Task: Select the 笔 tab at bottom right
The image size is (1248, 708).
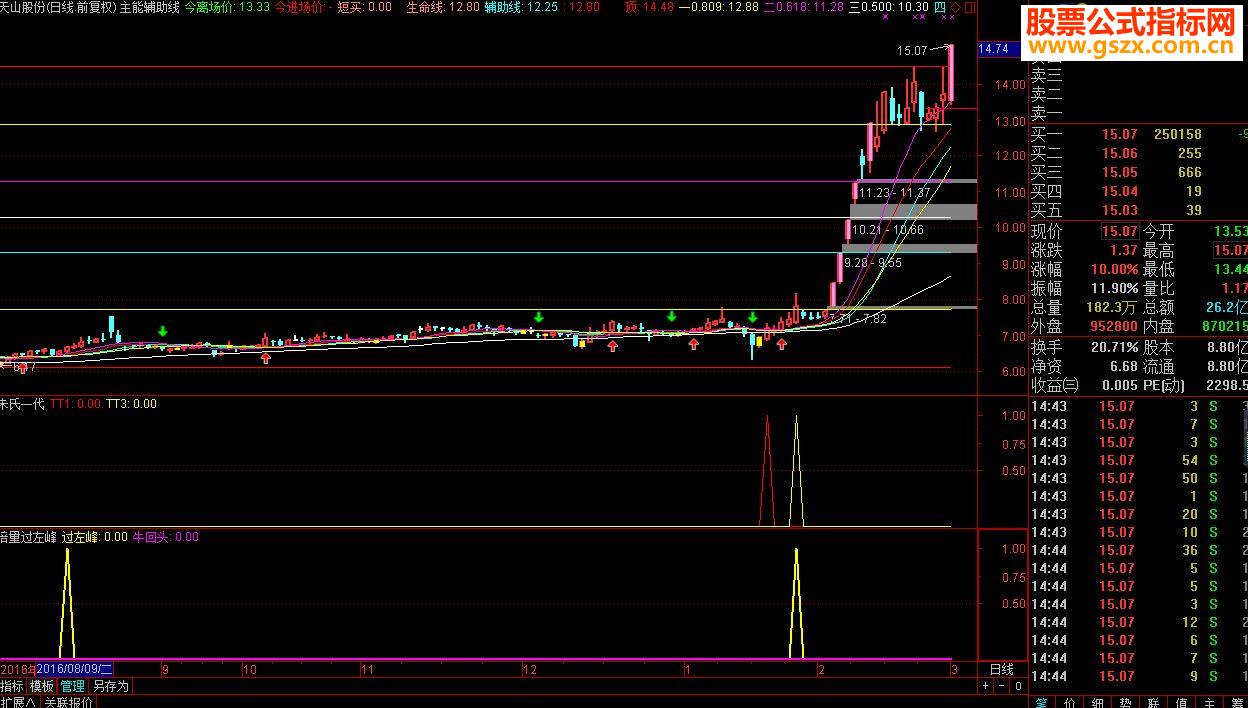Action: [1042, 702]
